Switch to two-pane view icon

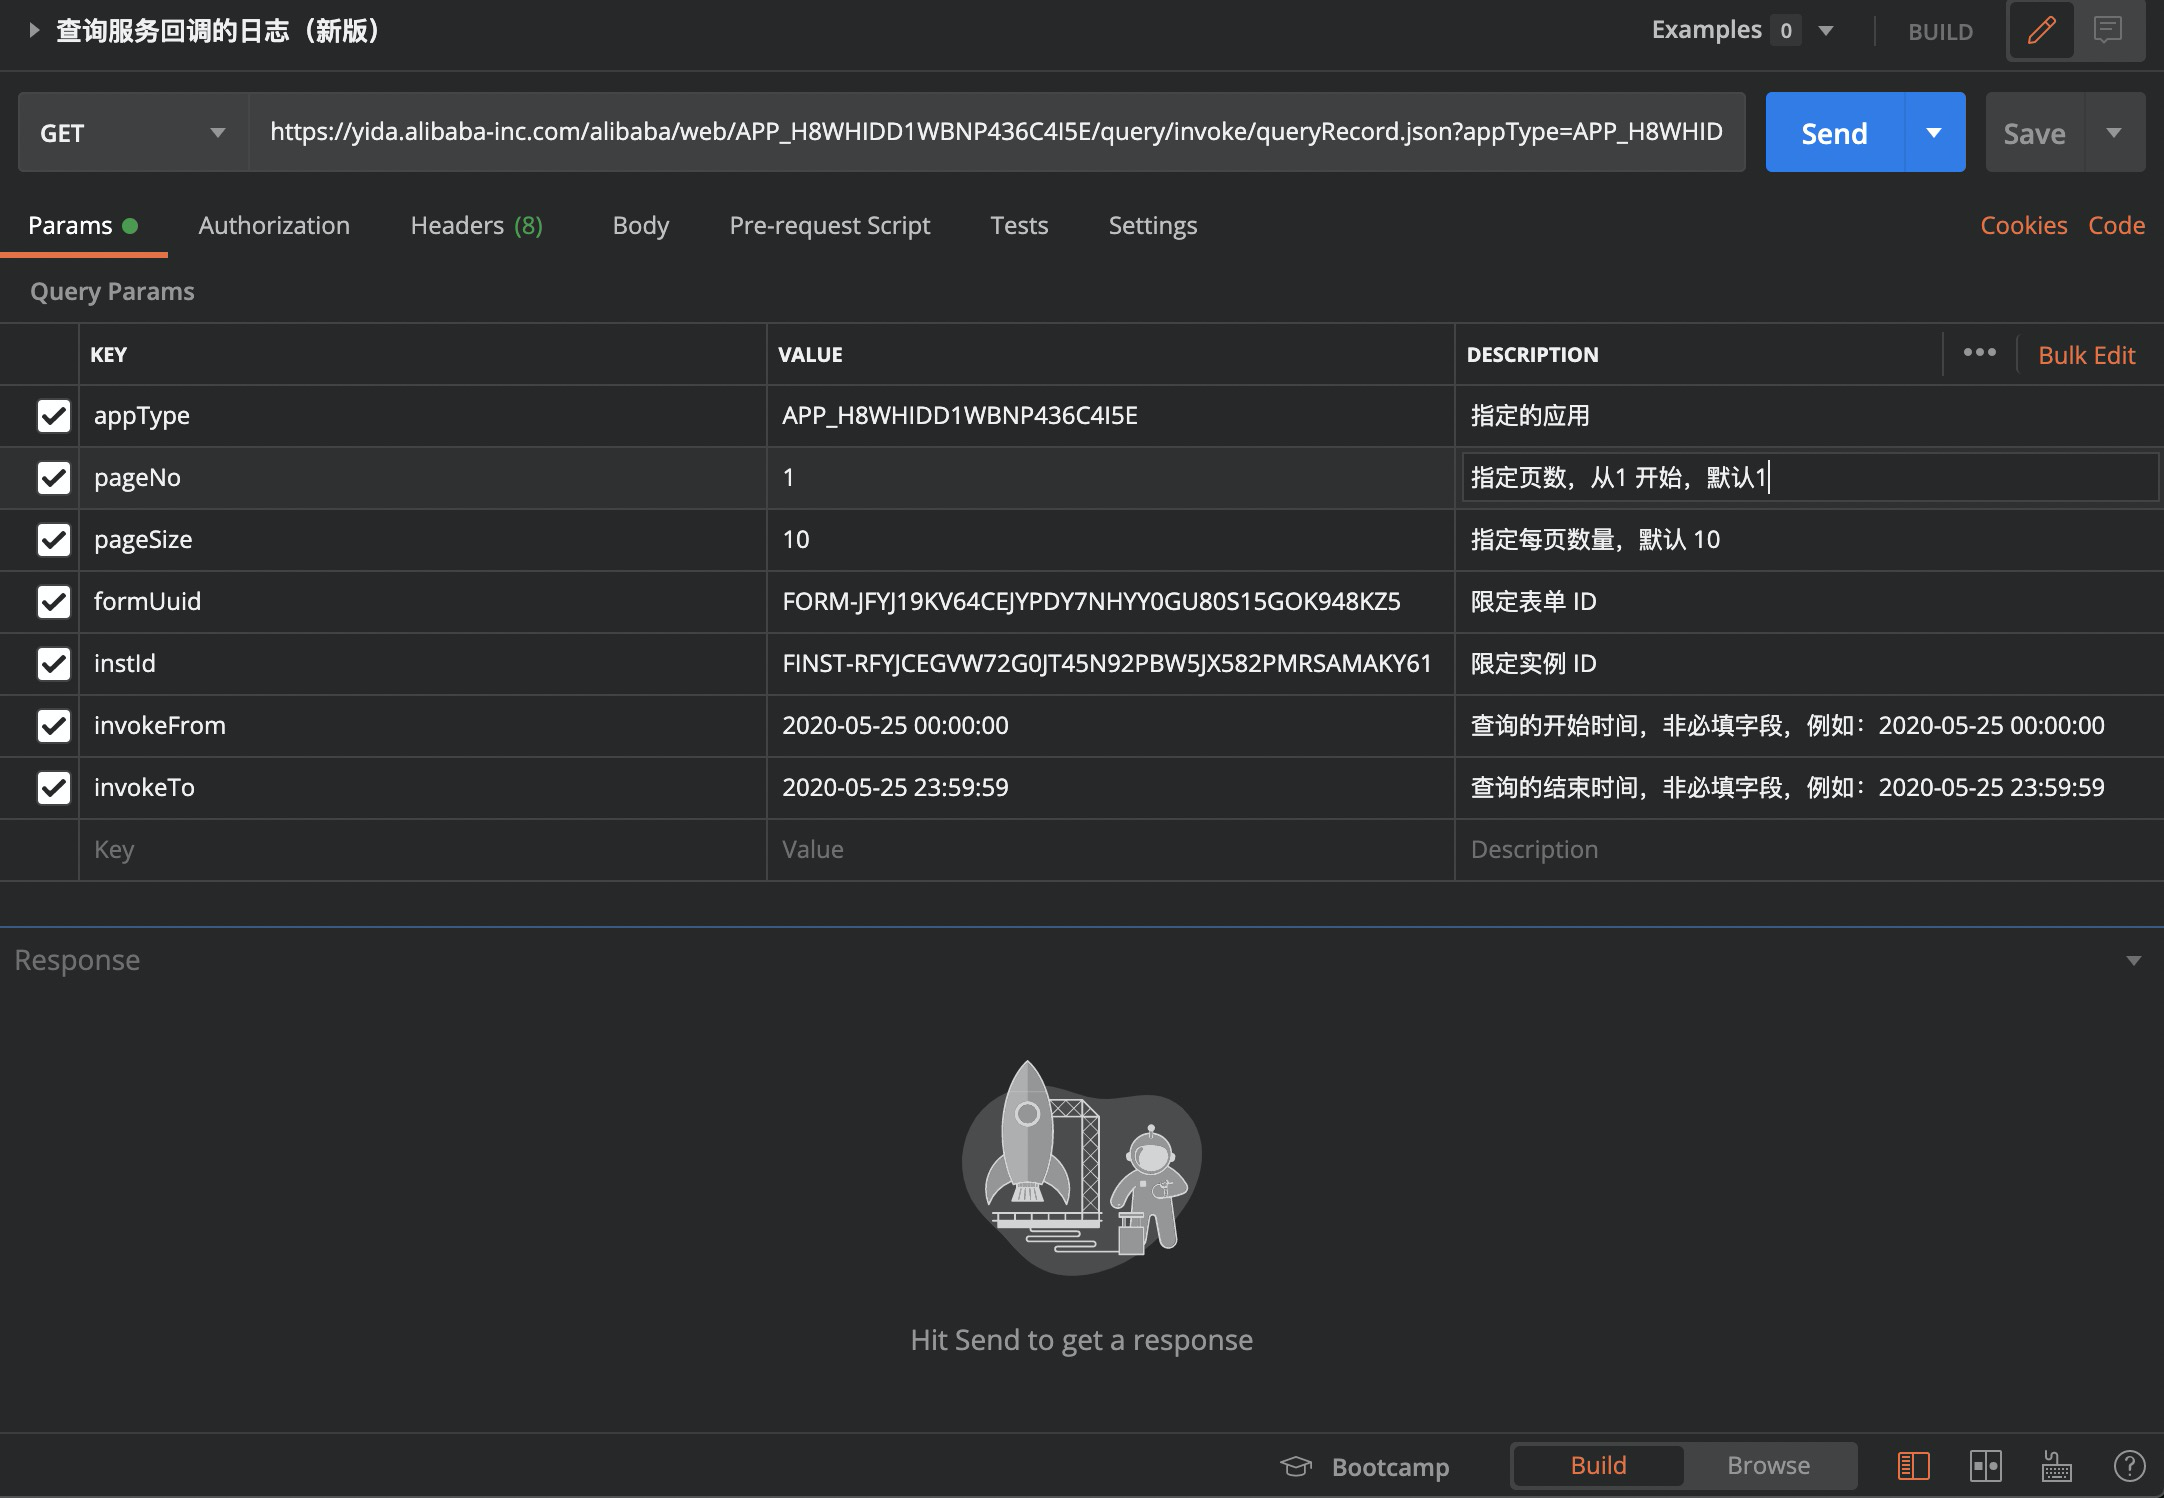(x=1985, y=1466)
